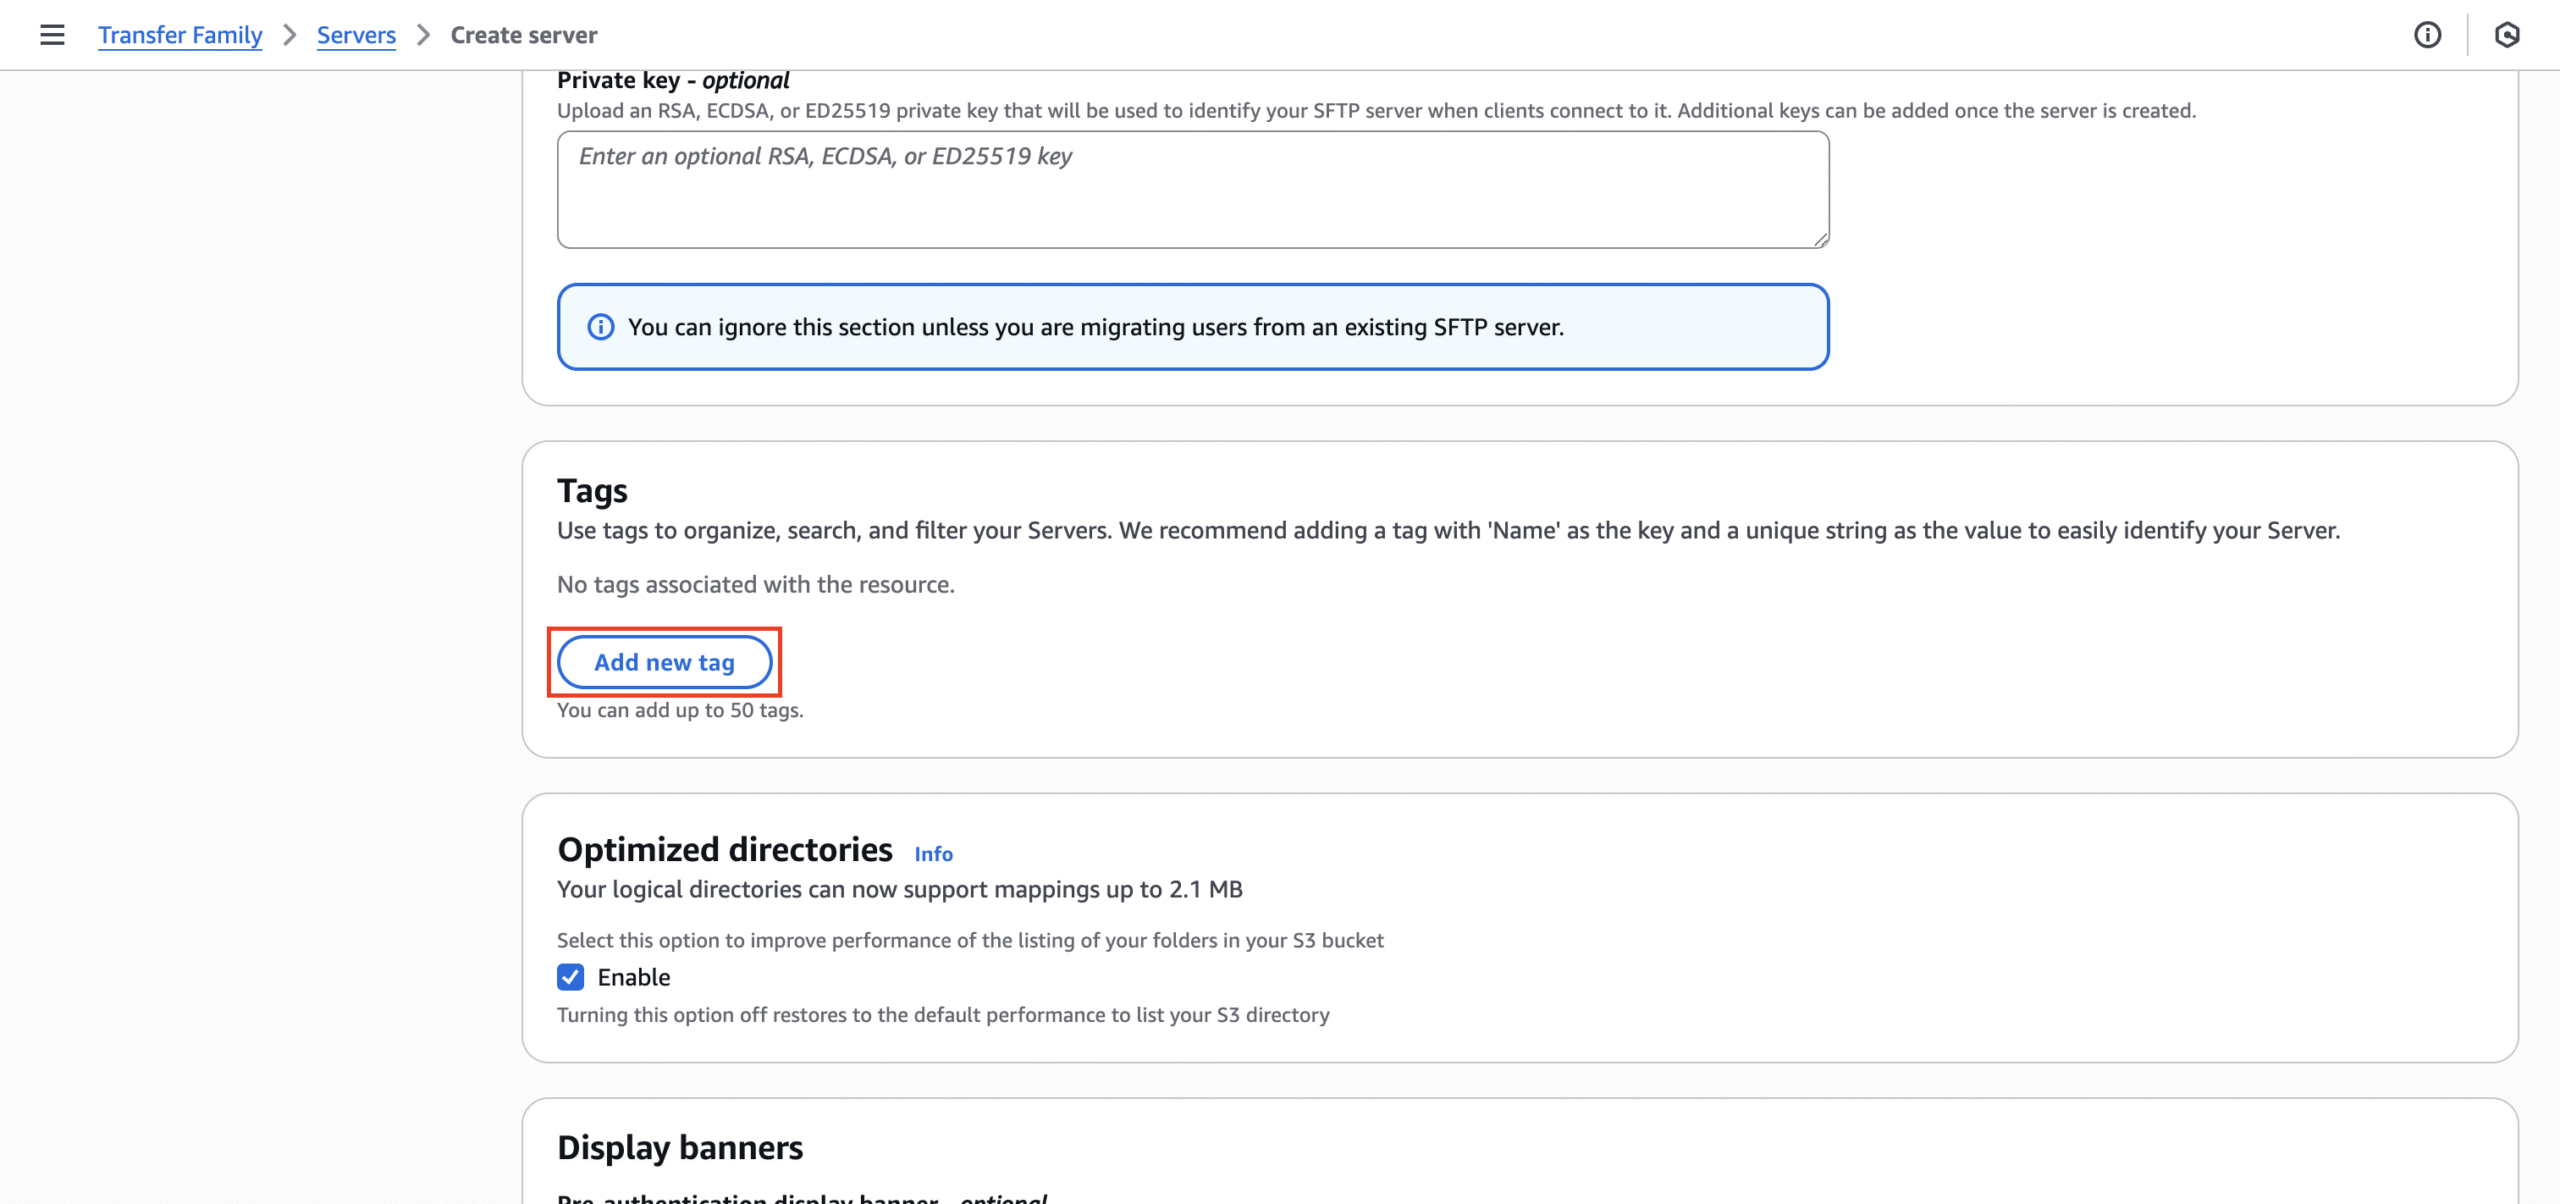The image size is (2560, 1204).
Task: Open Info link beside Optimized directories
Action: click(933, 854)
